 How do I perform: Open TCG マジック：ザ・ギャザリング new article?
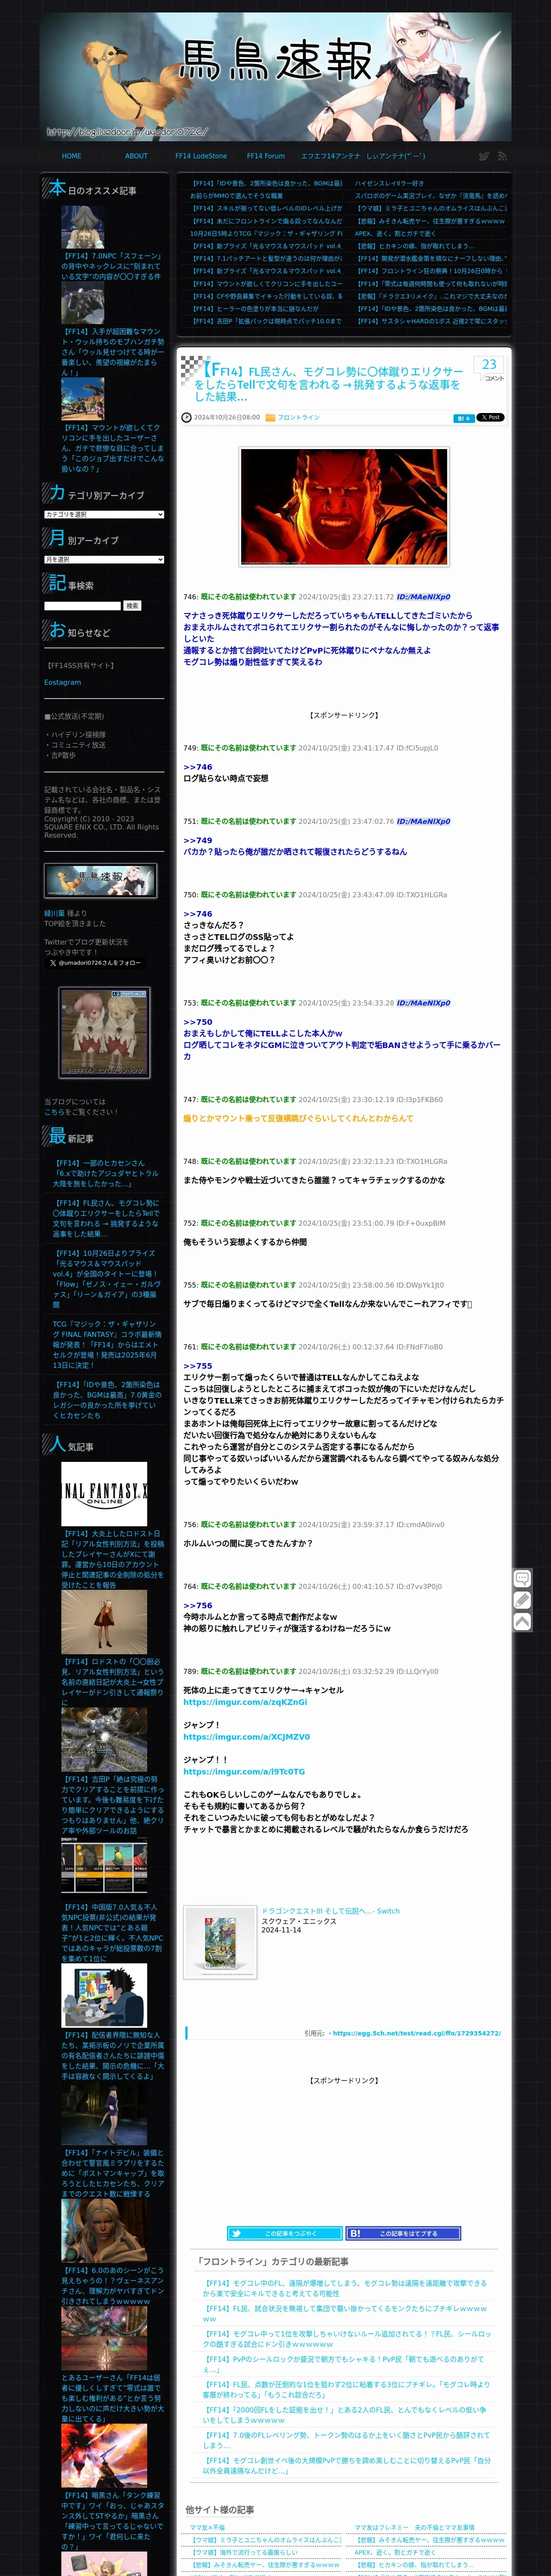point(107,1344)
